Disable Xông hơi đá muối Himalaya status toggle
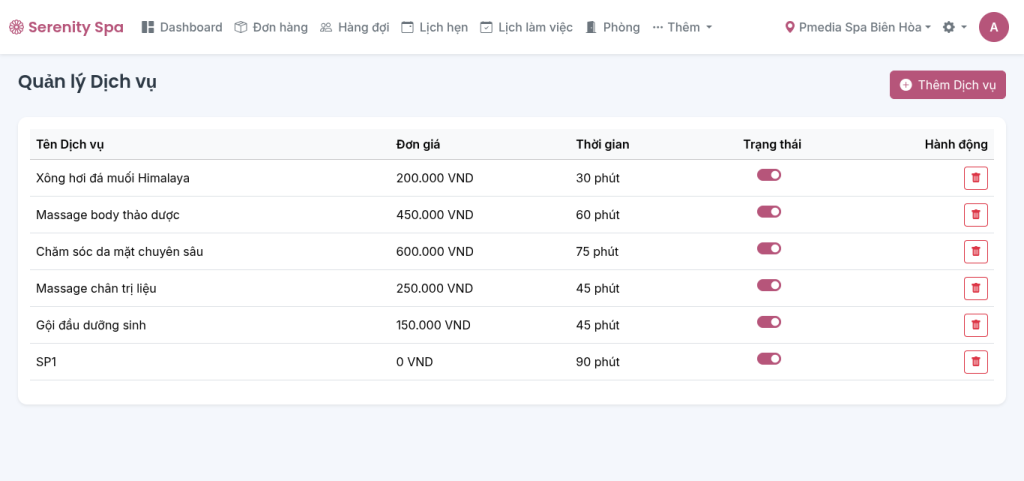Image resolution: width=1024 pixels, height=481 pixels. coord(768,175)
